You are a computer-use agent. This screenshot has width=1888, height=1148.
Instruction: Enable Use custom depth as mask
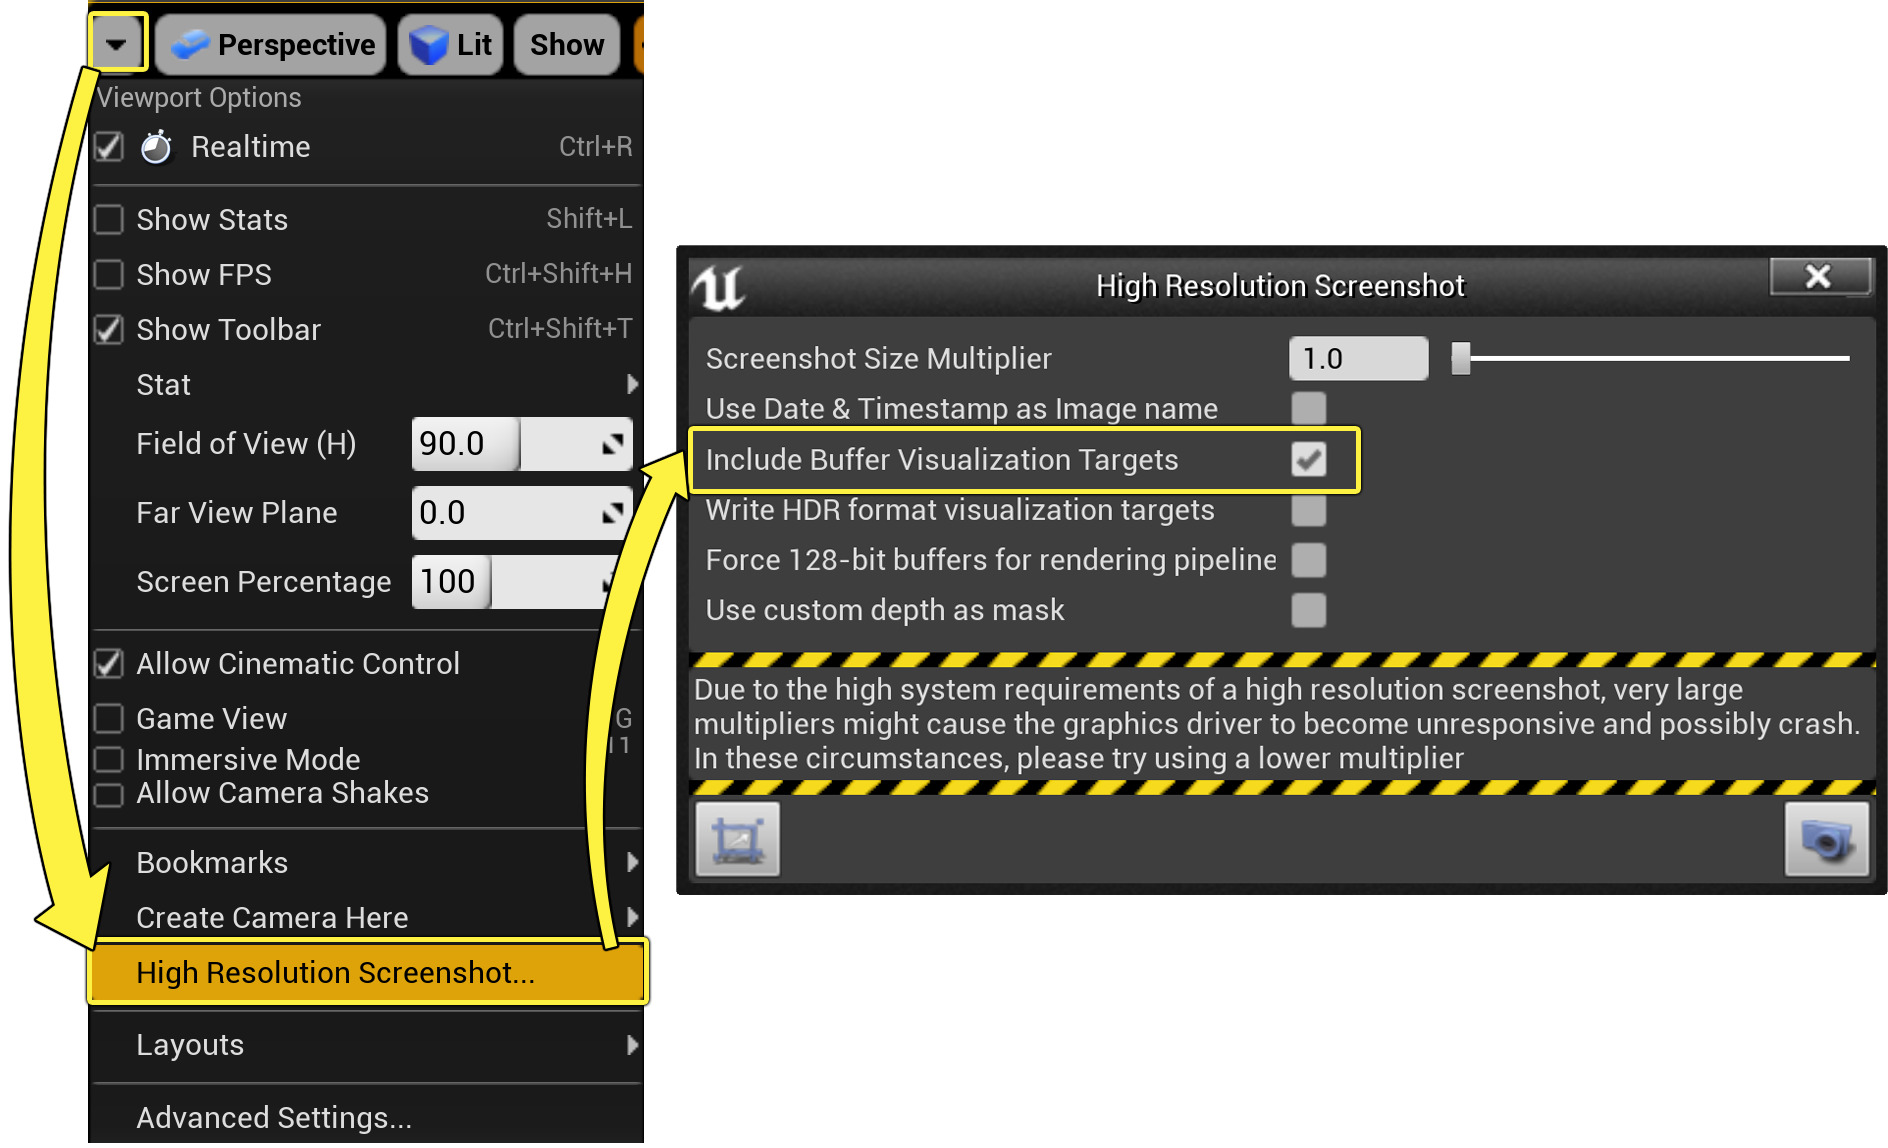point(1308,610)
